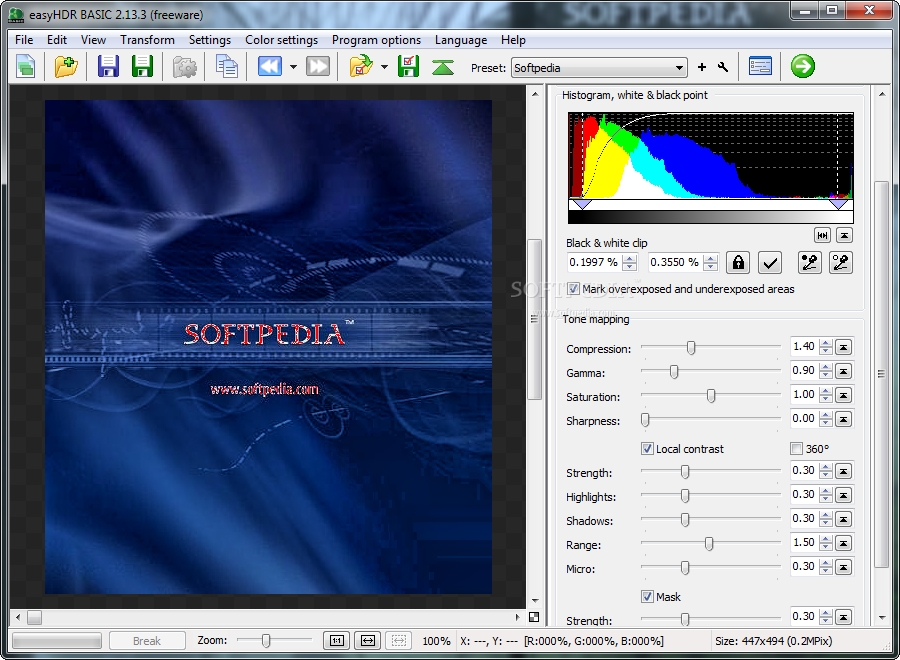This screenshot has height=660, width=900.
Task: Click the white clip percentage spinner arrows
Action: tap(711, 263)
